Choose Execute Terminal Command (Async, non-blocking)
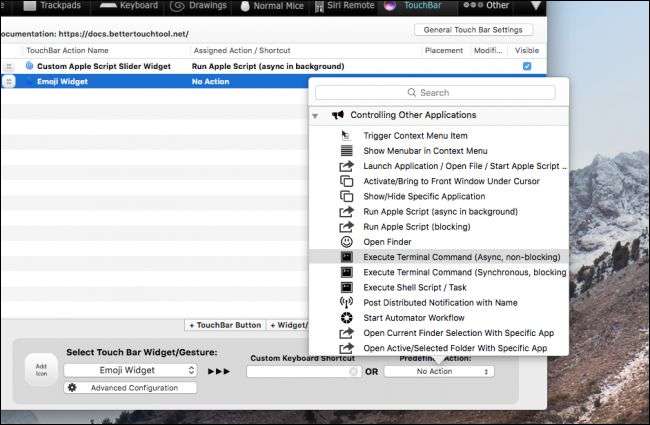 tap(461, 257)
